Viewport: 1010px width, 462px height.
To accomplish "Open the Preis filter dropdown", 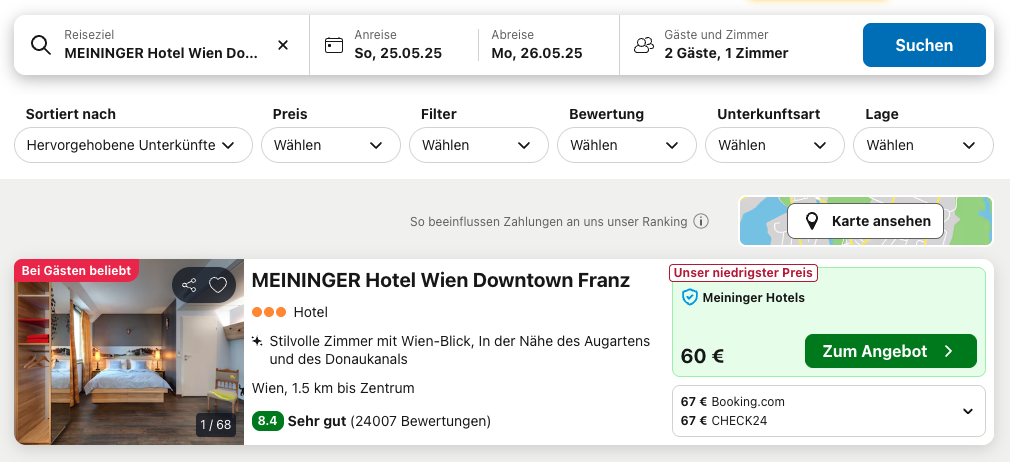I will [330, 145].
